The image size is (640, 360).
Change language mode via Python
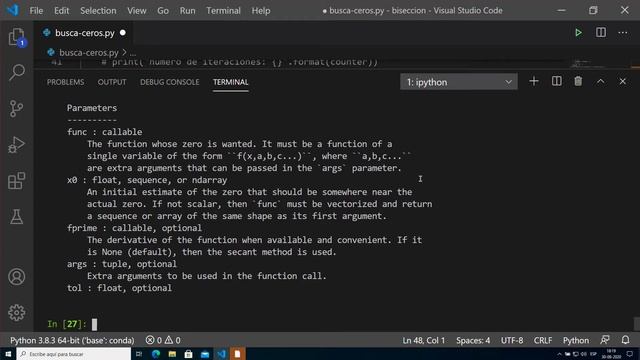pyautogui.click(x=576, y=340)
